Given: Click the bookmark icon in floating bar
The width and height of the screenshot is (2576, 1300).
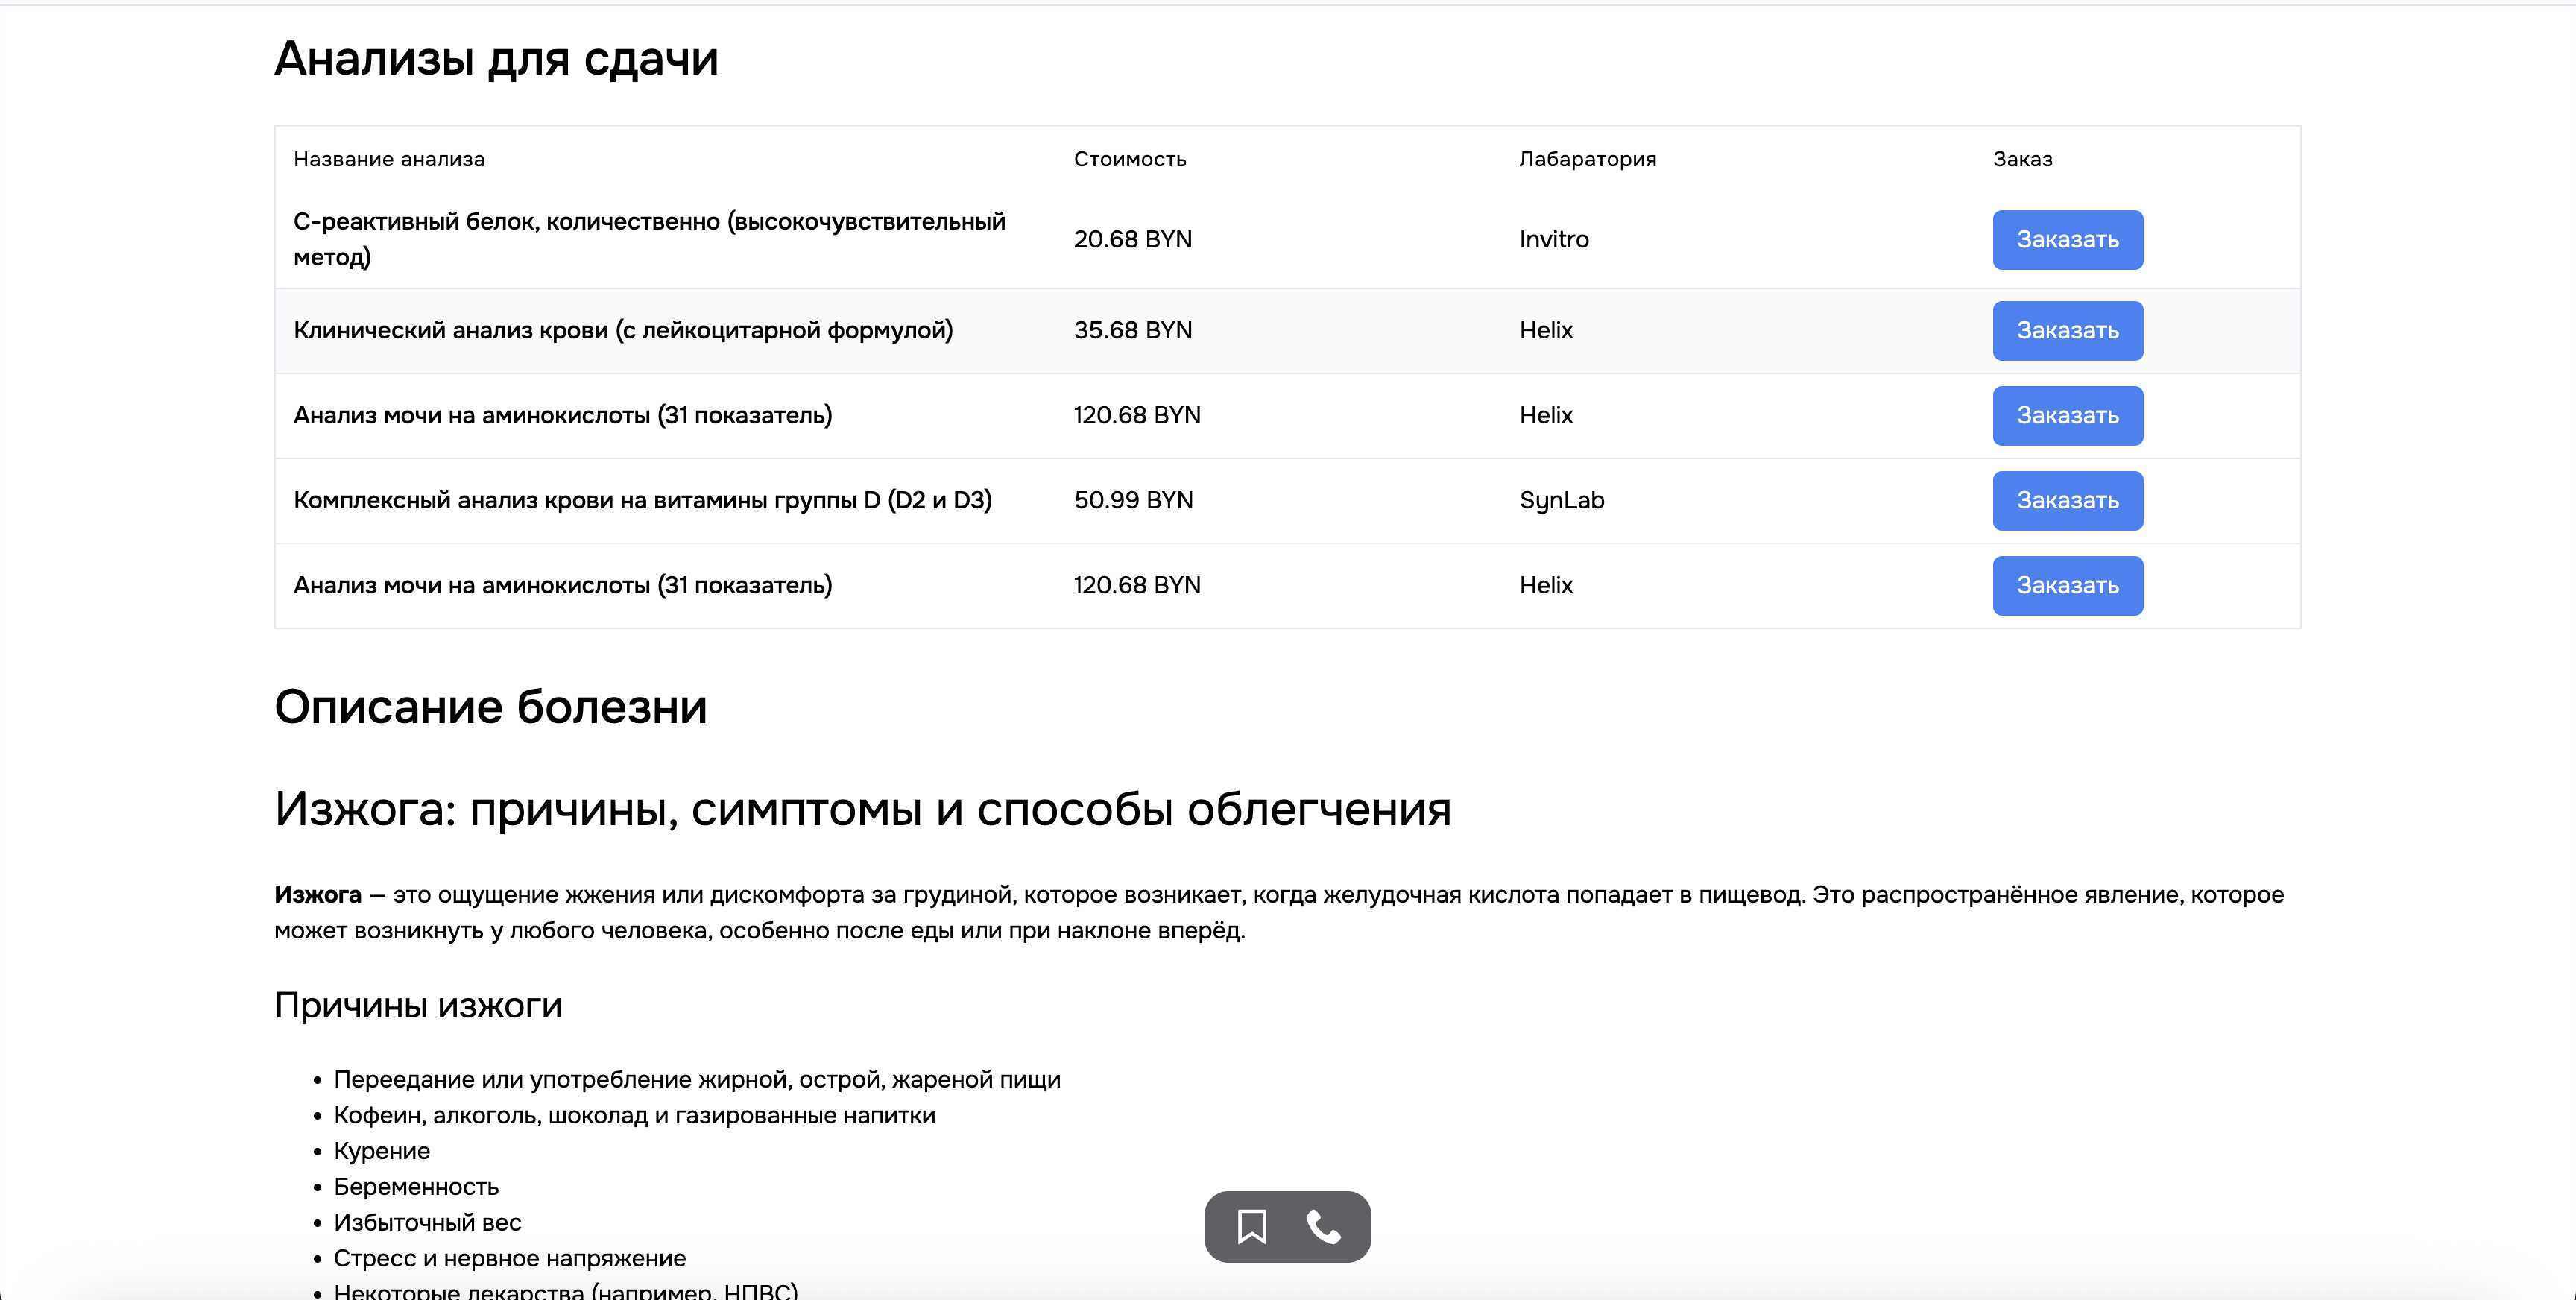Looking at the screenshot, I should (1251, 1226).
